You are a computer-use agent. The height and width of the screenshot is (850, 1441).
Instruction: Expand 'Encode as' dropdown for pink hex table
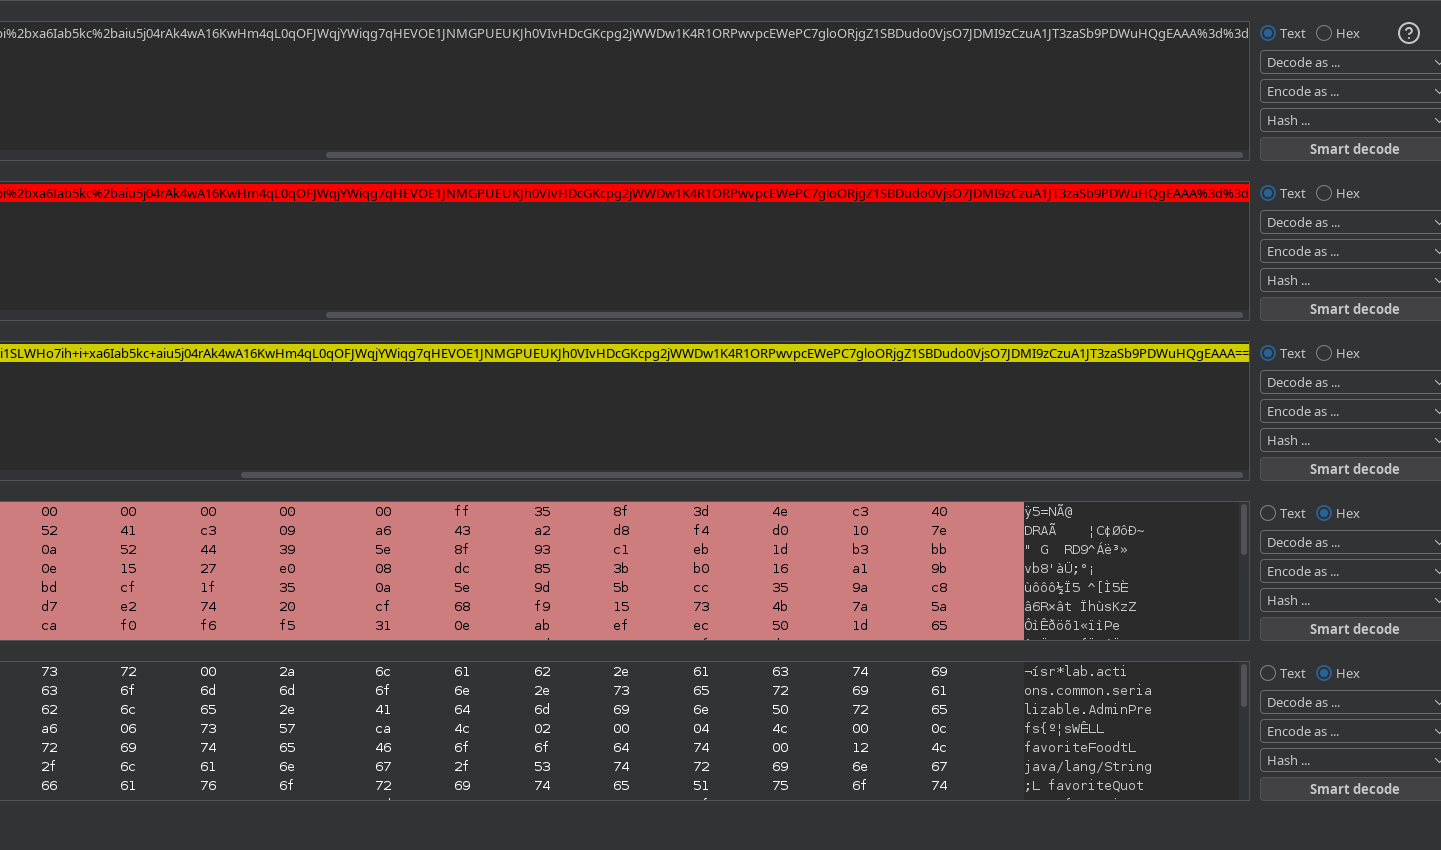[1350, 571]
